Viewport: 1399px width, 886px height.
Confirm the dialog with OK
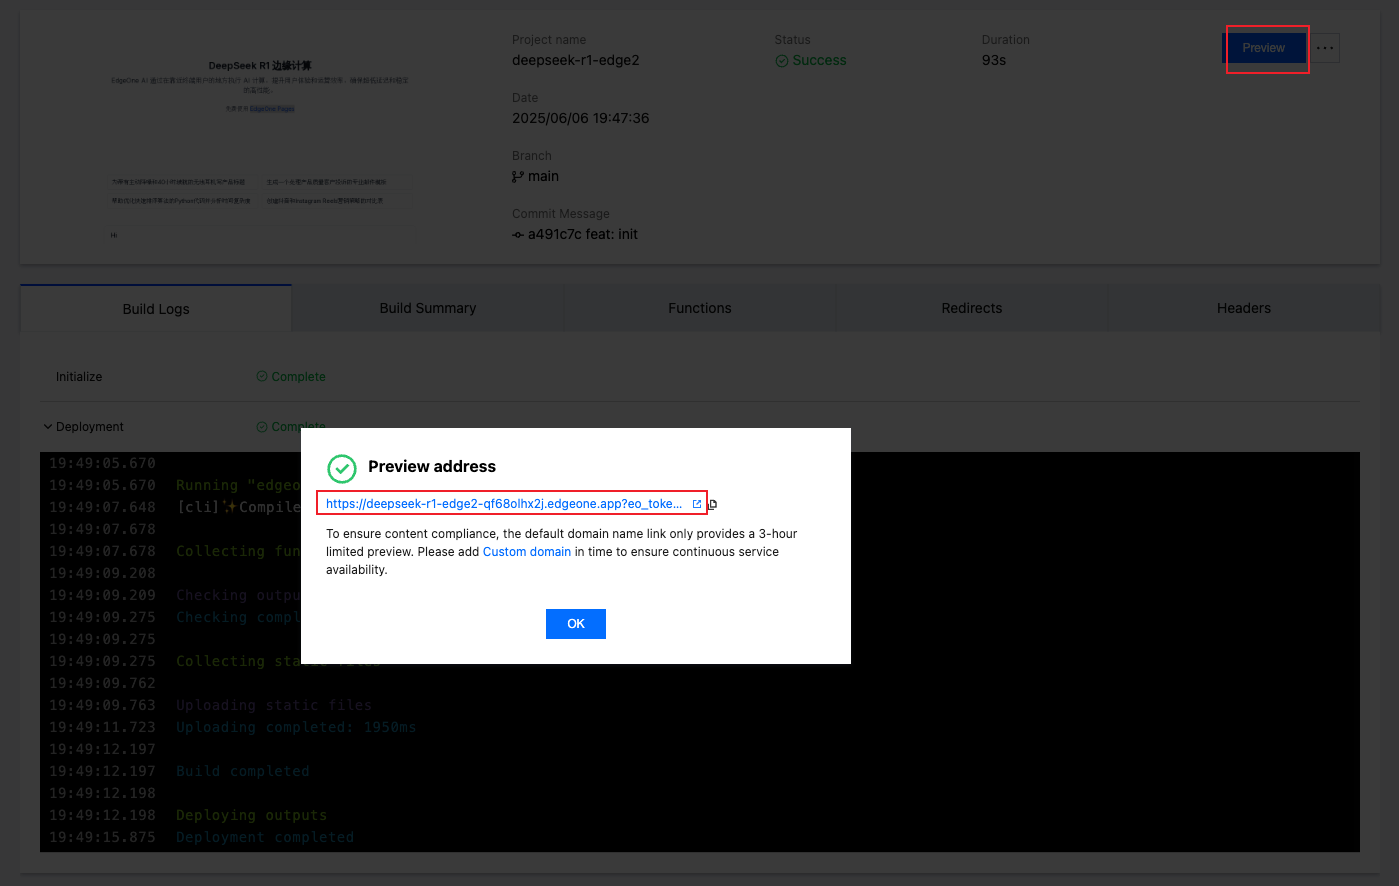click(576, 624)
